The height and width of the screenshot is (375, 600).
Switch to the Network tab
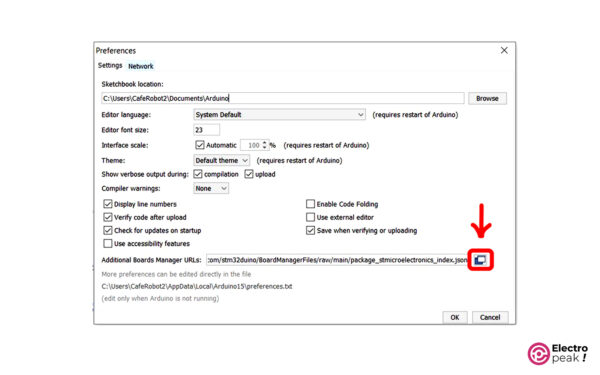coord(140,66)
